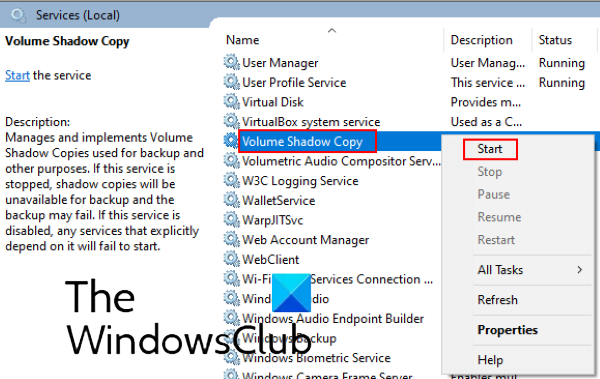
Task: Choose Refresh in the context menu
Action: coord(497,300)
